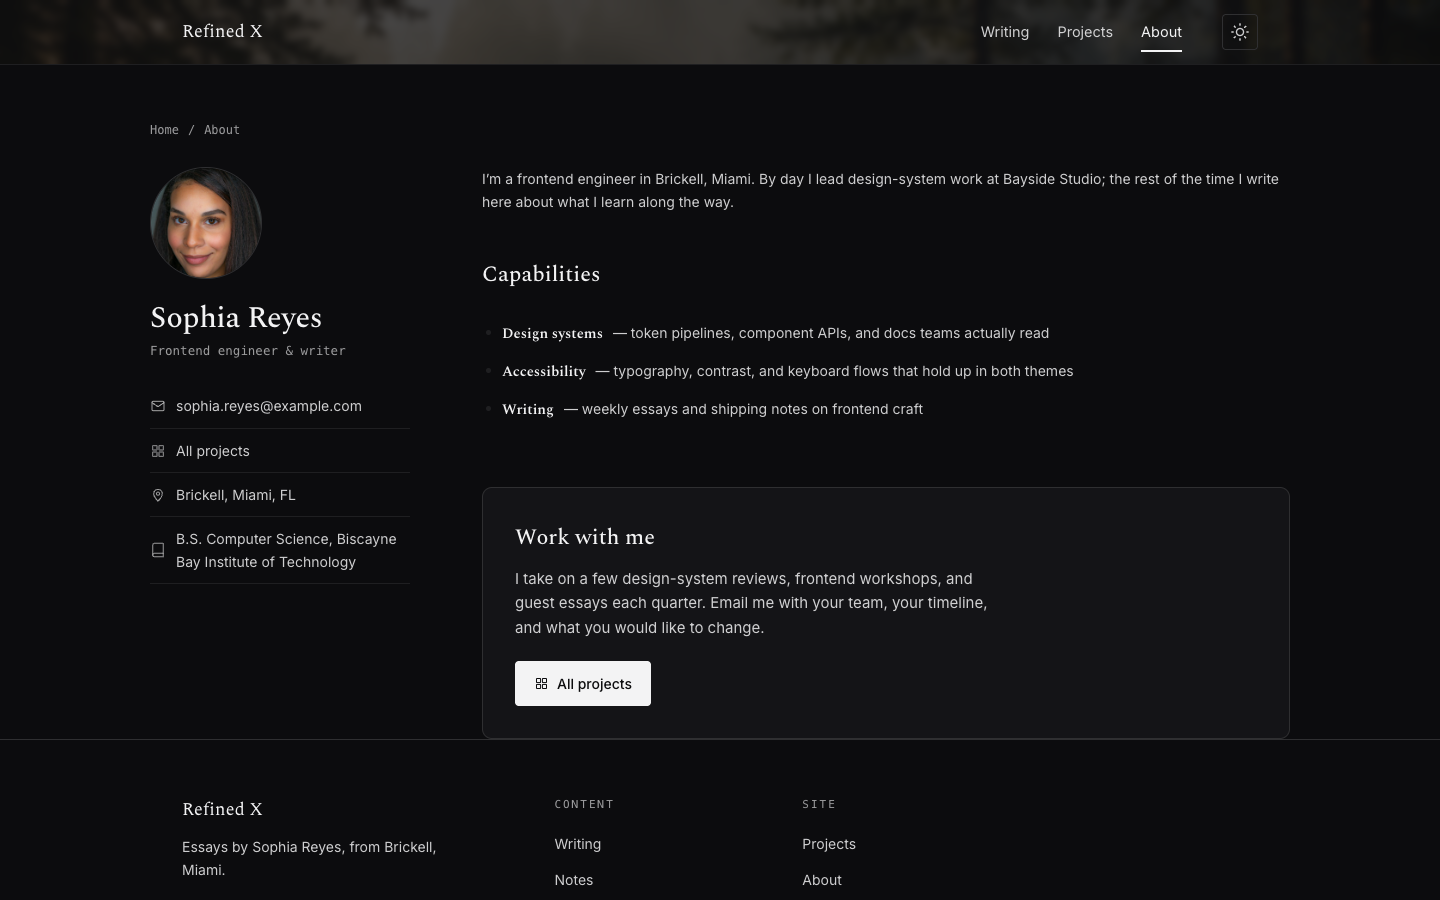Click the map pin icon beside Brickell, Miami, FL
The width and height of the screenshot is (1440, 900).
click(x=158, y=495)
